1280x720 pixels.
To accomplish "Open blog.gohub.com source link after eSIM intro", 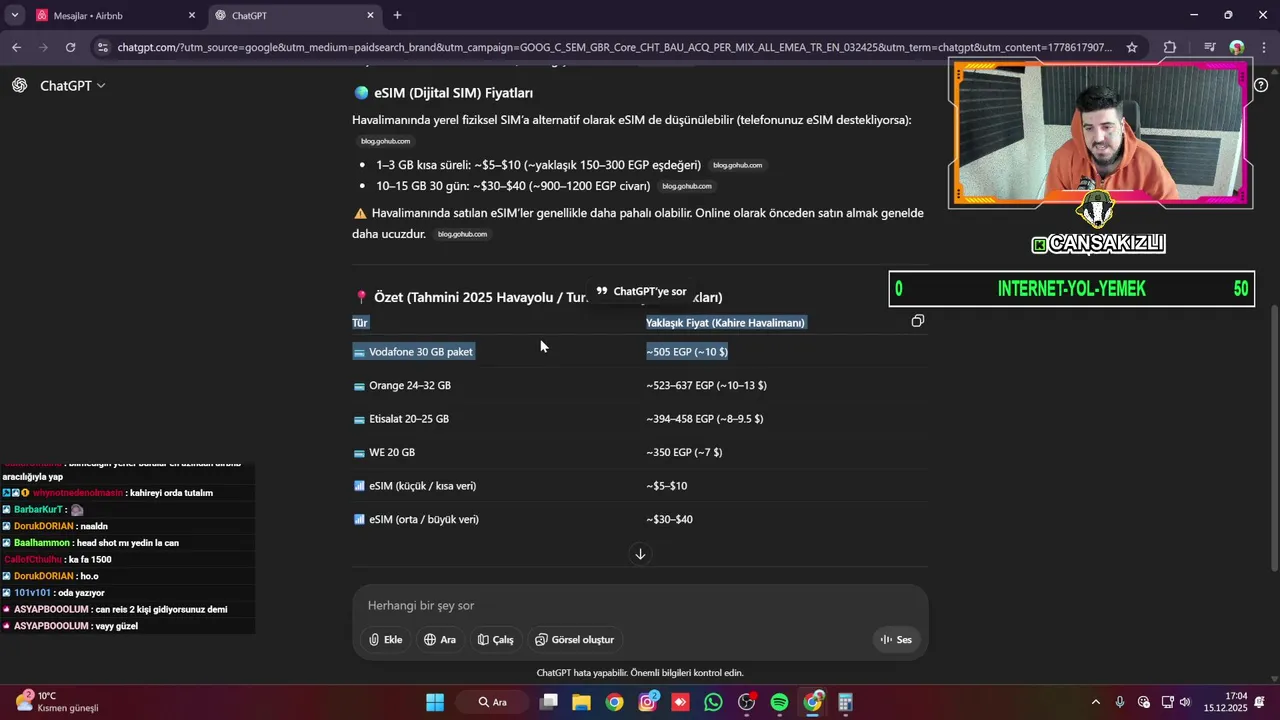I will [386, 142].
